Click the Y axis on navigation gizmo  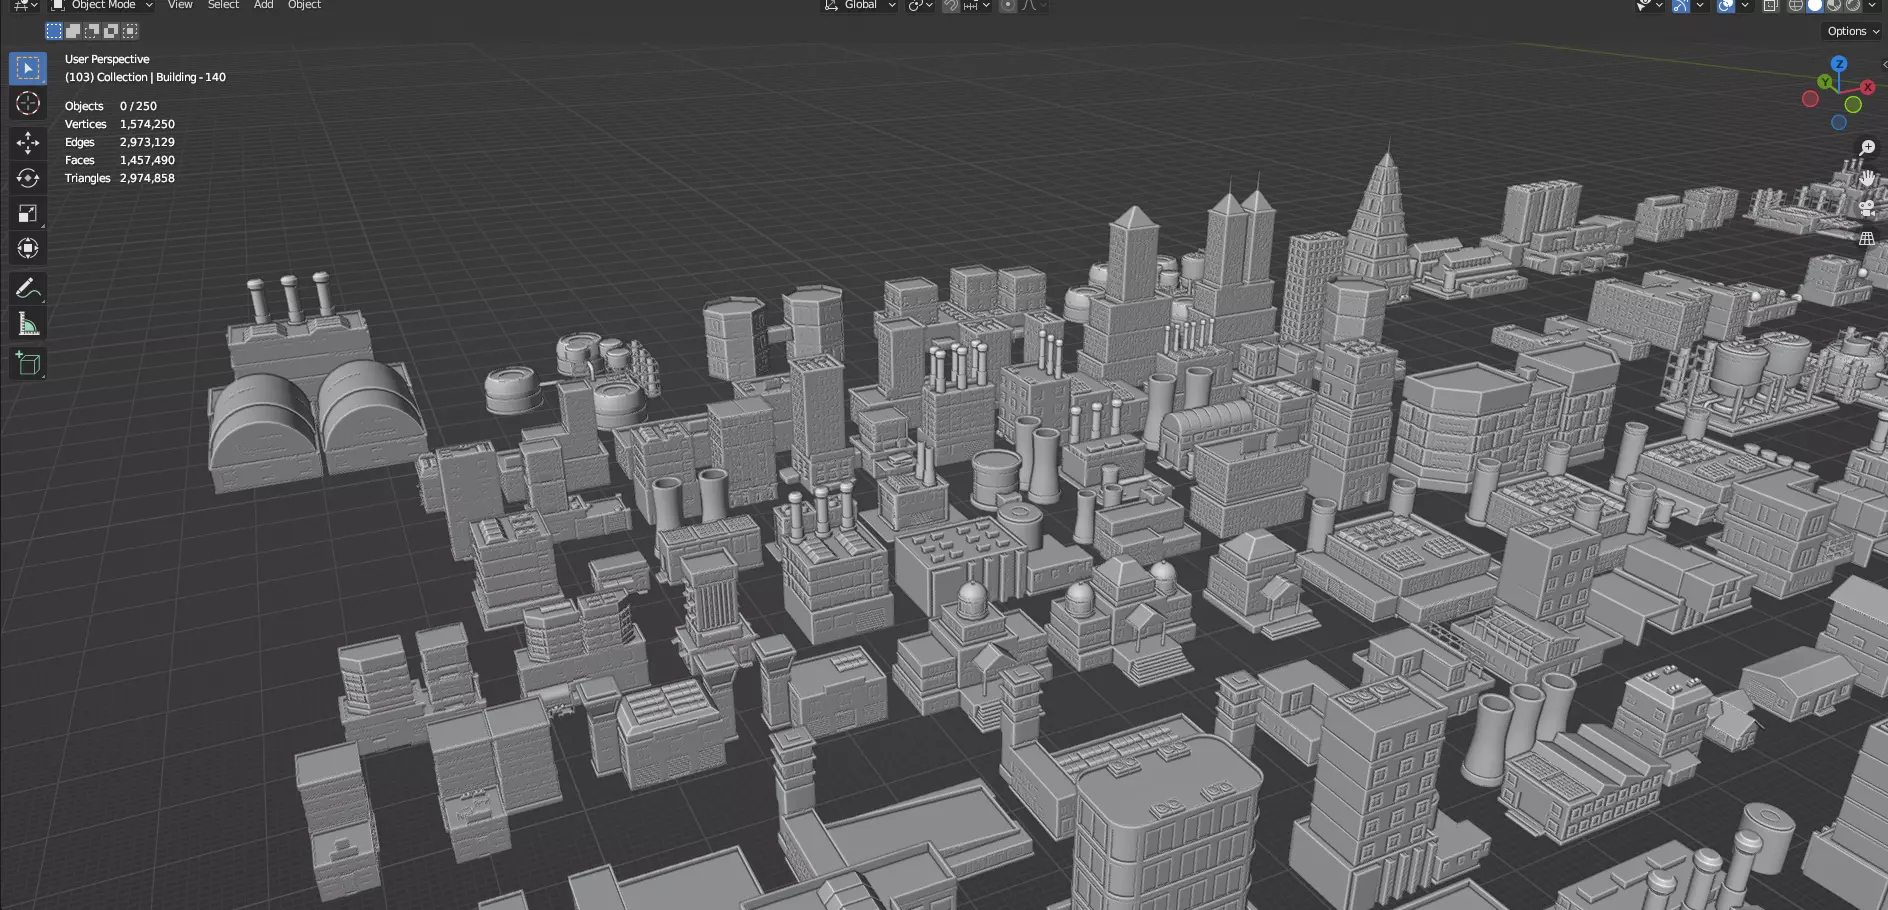(x=1825, y=82)
